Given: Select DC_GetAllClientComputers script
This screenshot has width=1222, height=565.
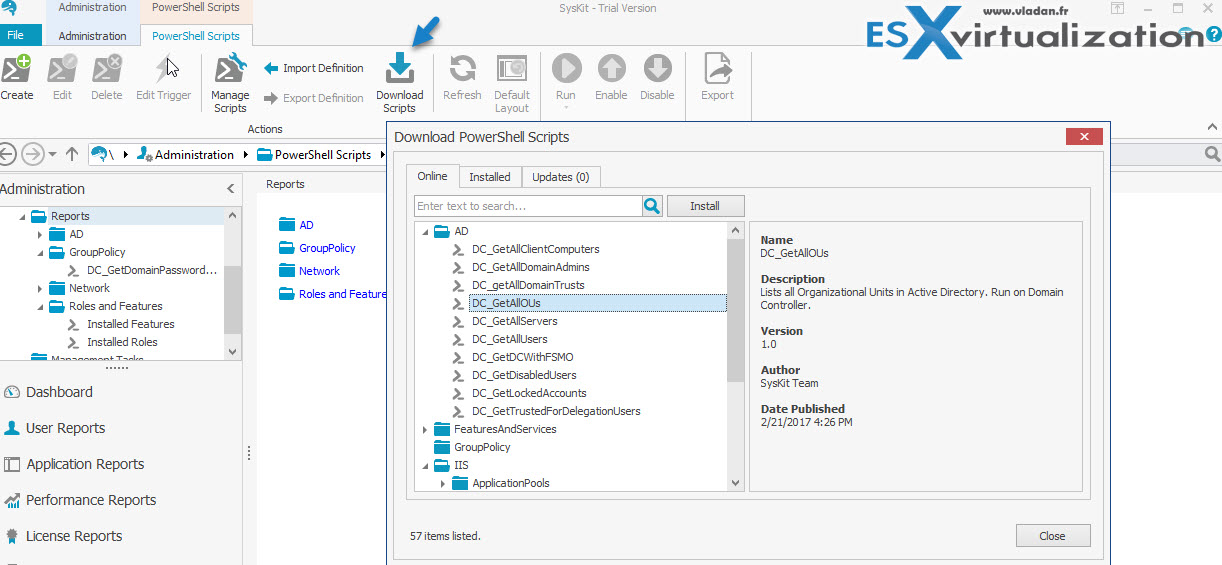Looking at the screenshot, I should point(535,249).
